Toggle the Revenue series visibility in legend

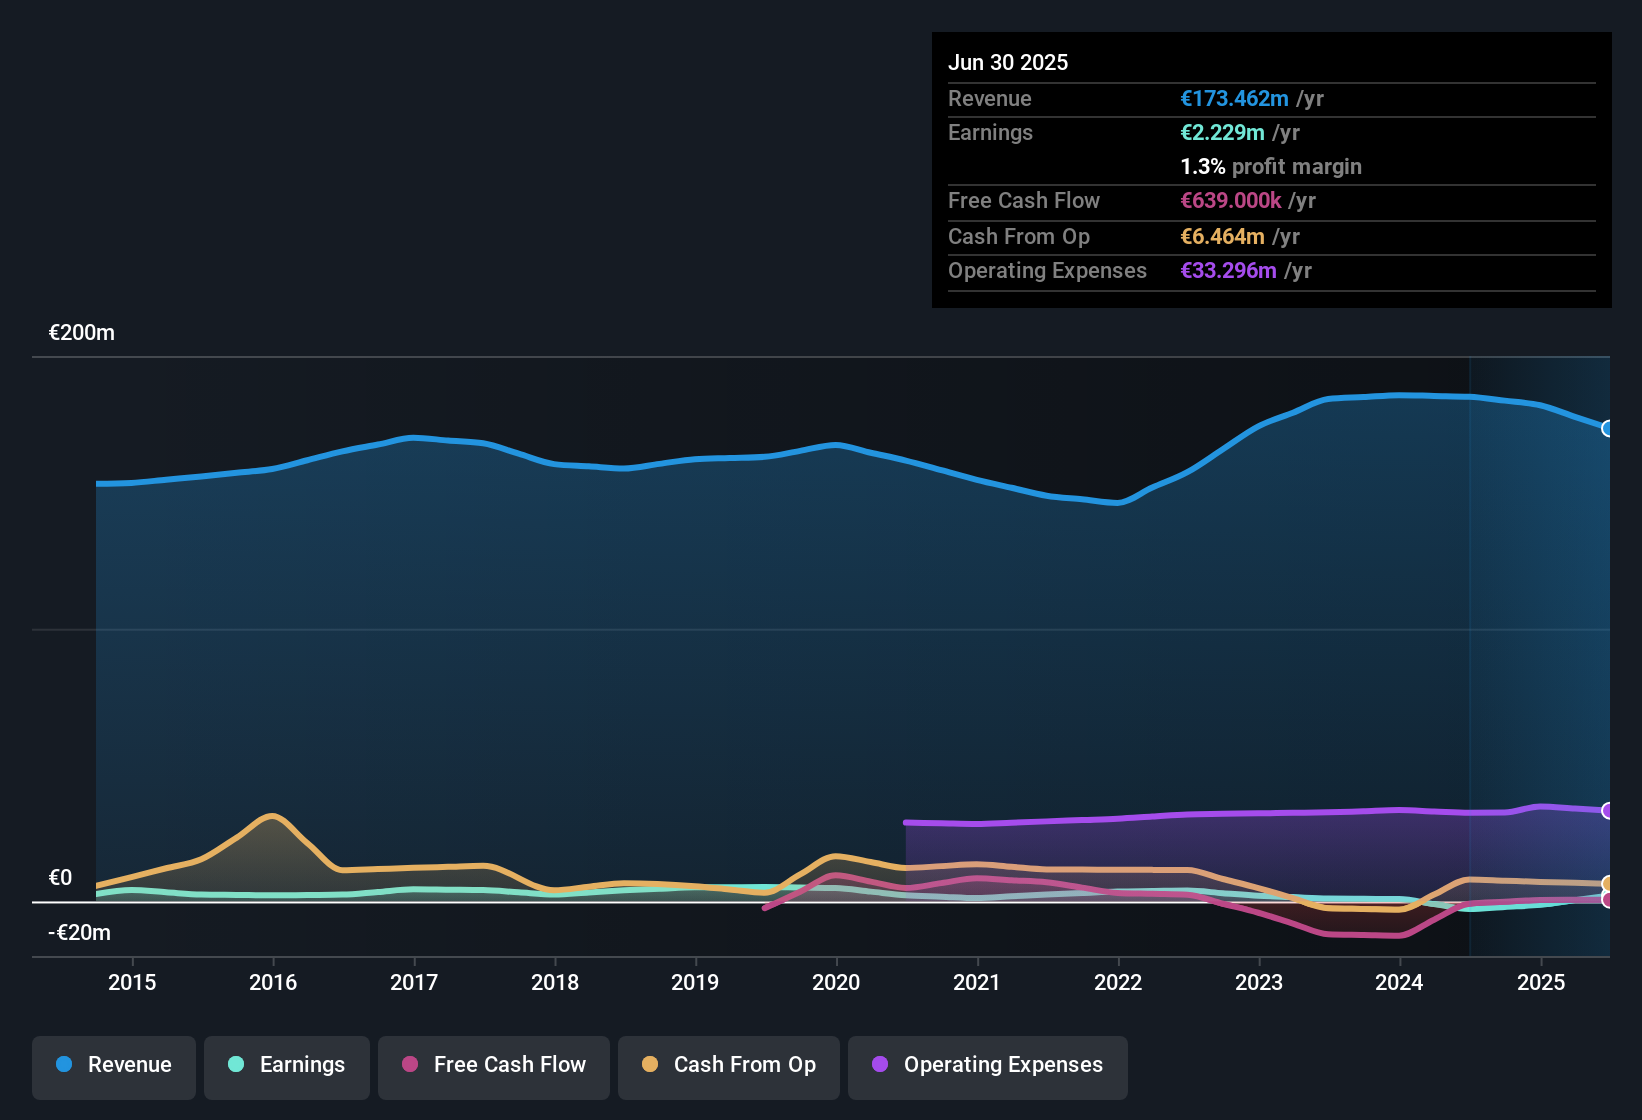(x=113, y=1065)
